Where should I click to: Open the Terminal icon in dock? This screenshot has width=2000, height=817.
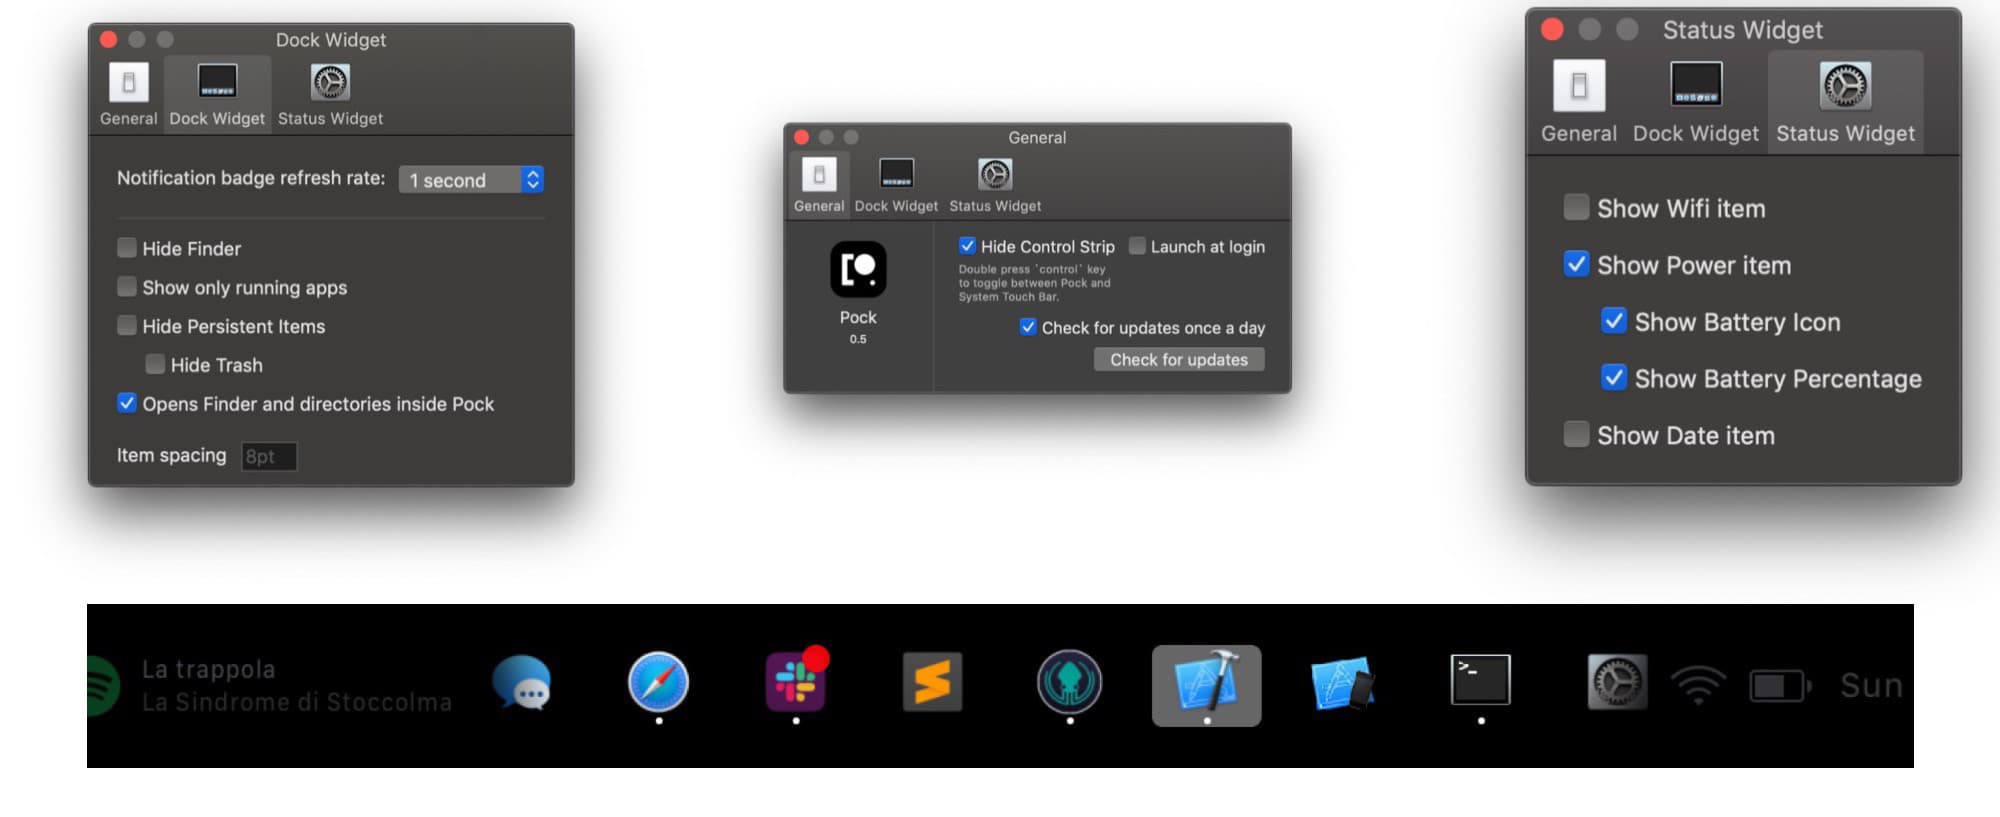pyautogui.click(x=1480, y=681)
